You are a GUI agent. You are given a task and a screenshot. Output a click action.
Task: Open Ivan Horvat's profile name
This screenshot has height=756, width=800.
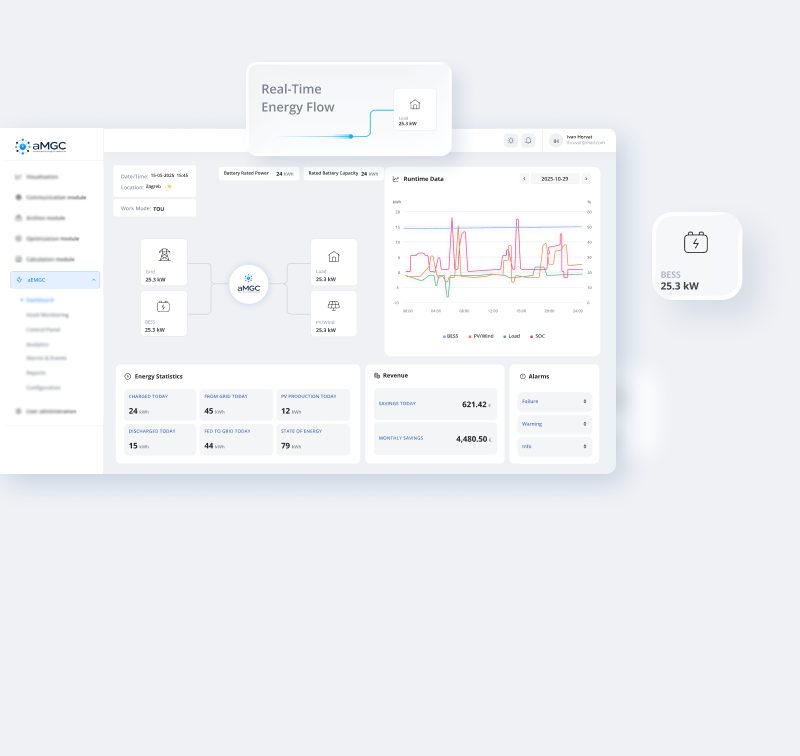[580, 137]
